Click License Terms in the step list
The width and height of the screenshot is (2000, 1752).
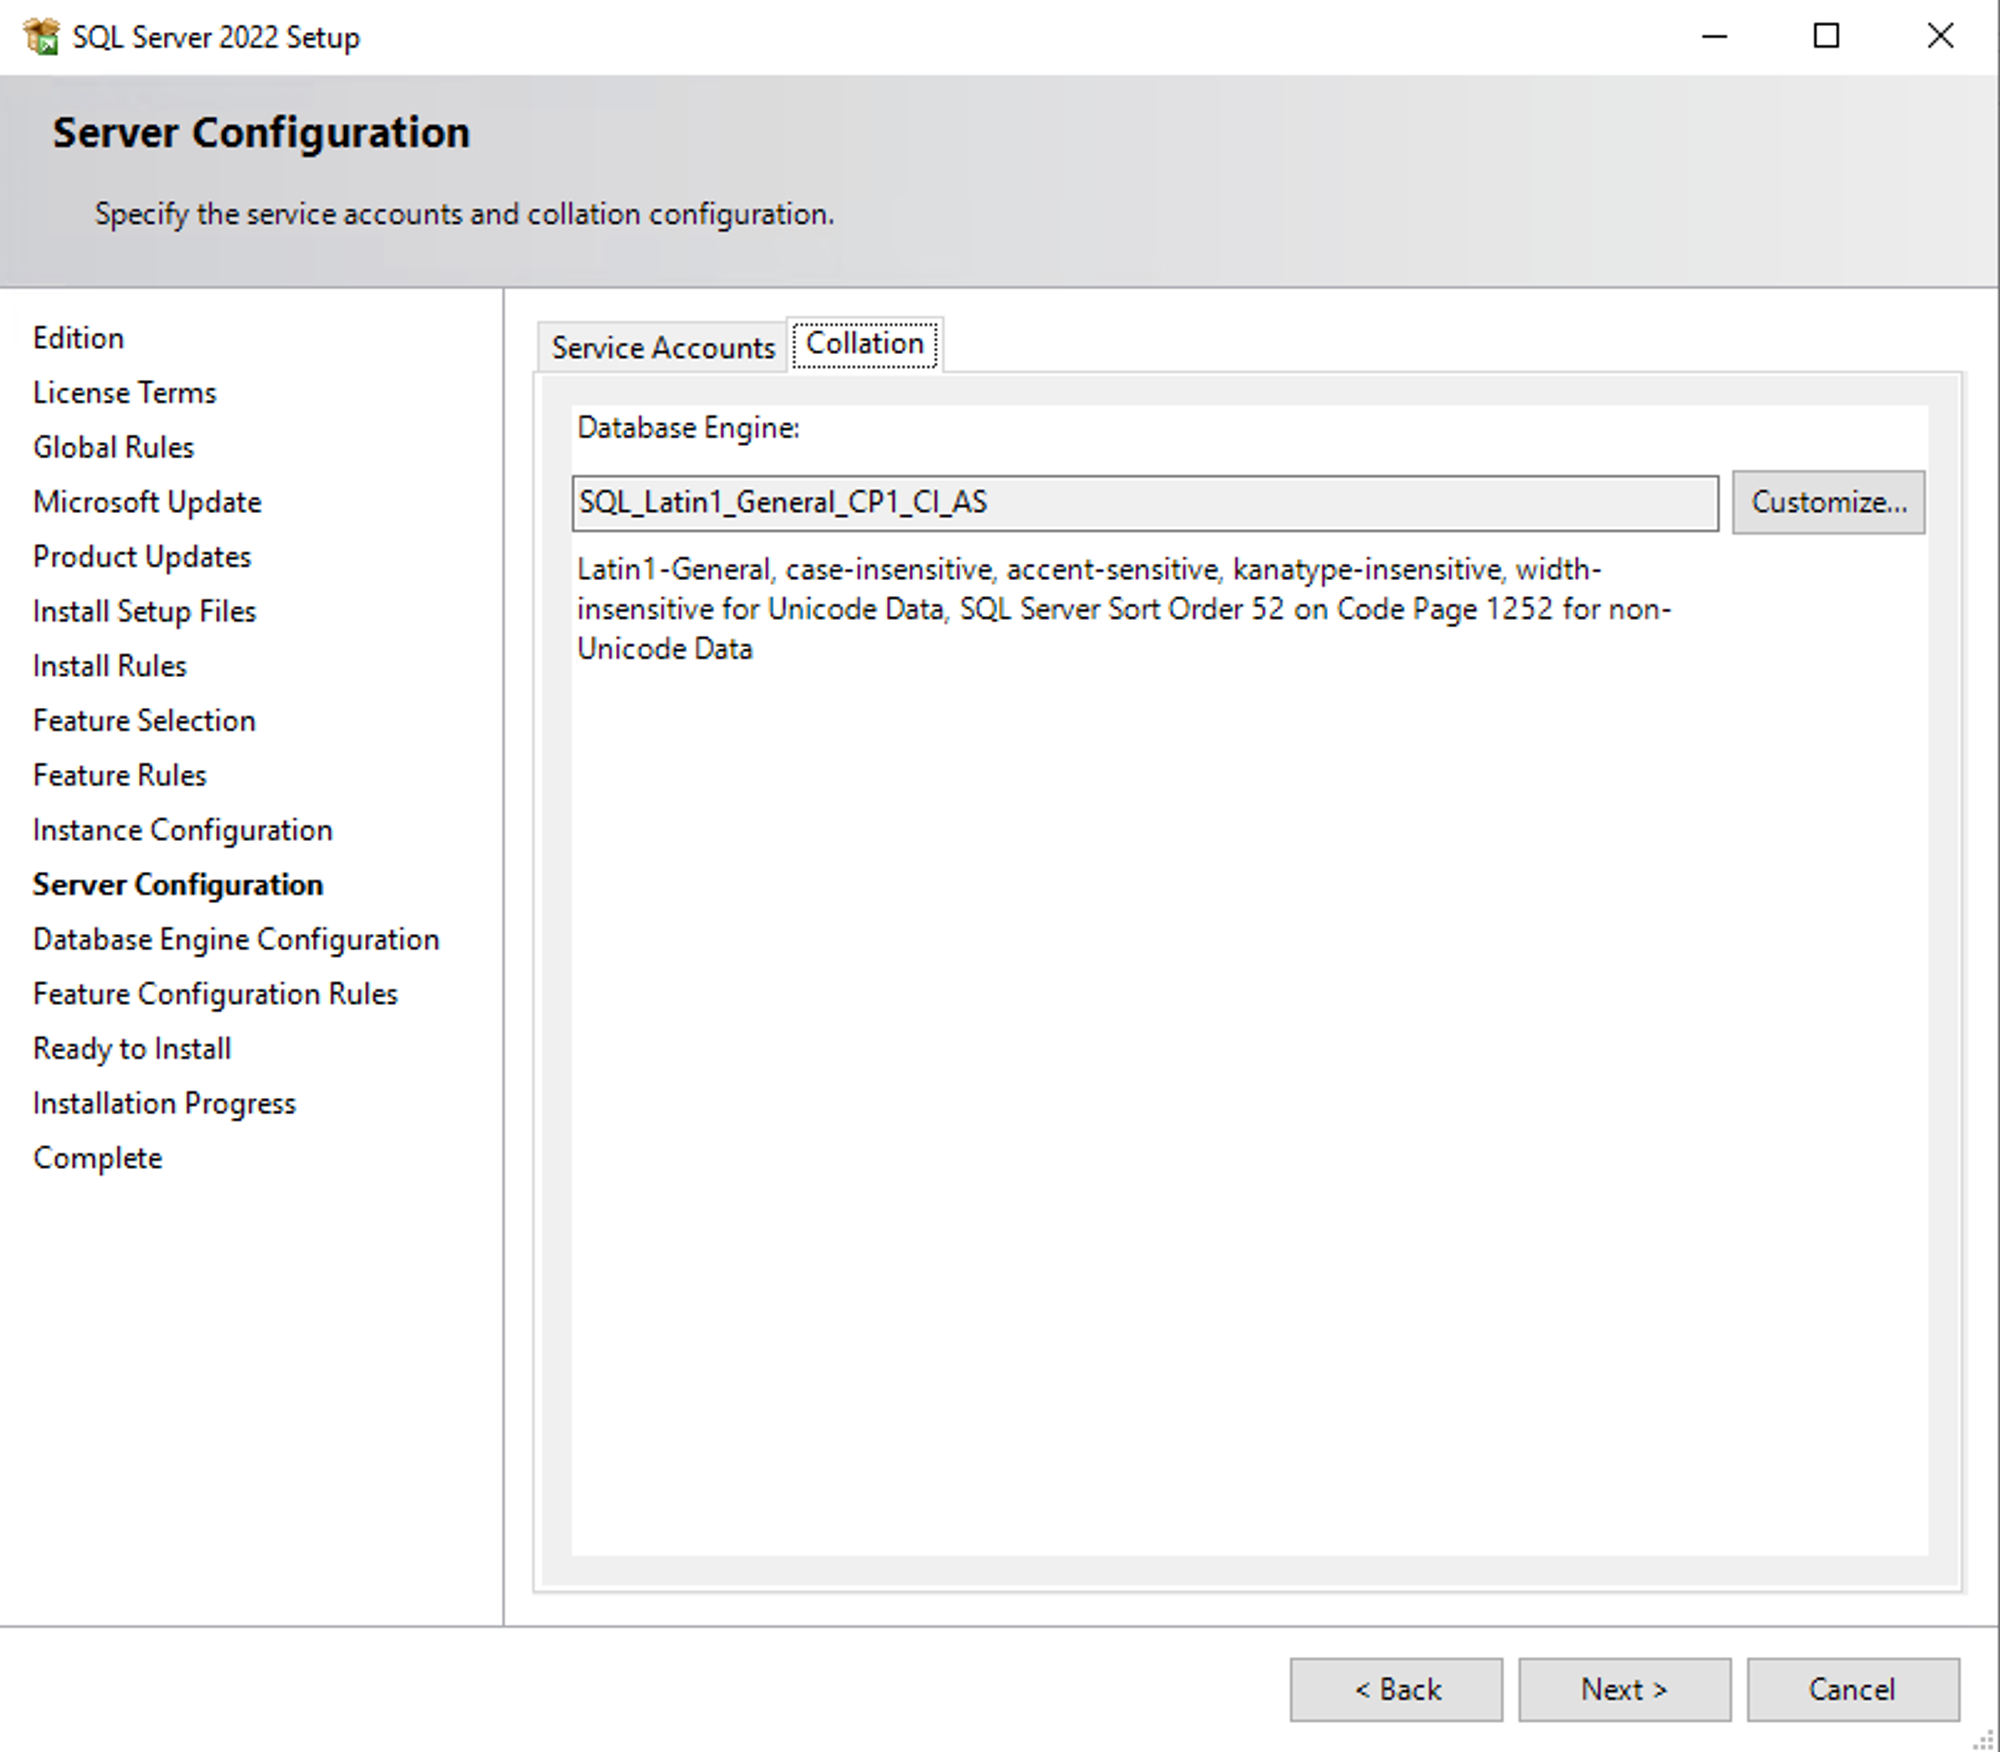click(x=124, y=393)
